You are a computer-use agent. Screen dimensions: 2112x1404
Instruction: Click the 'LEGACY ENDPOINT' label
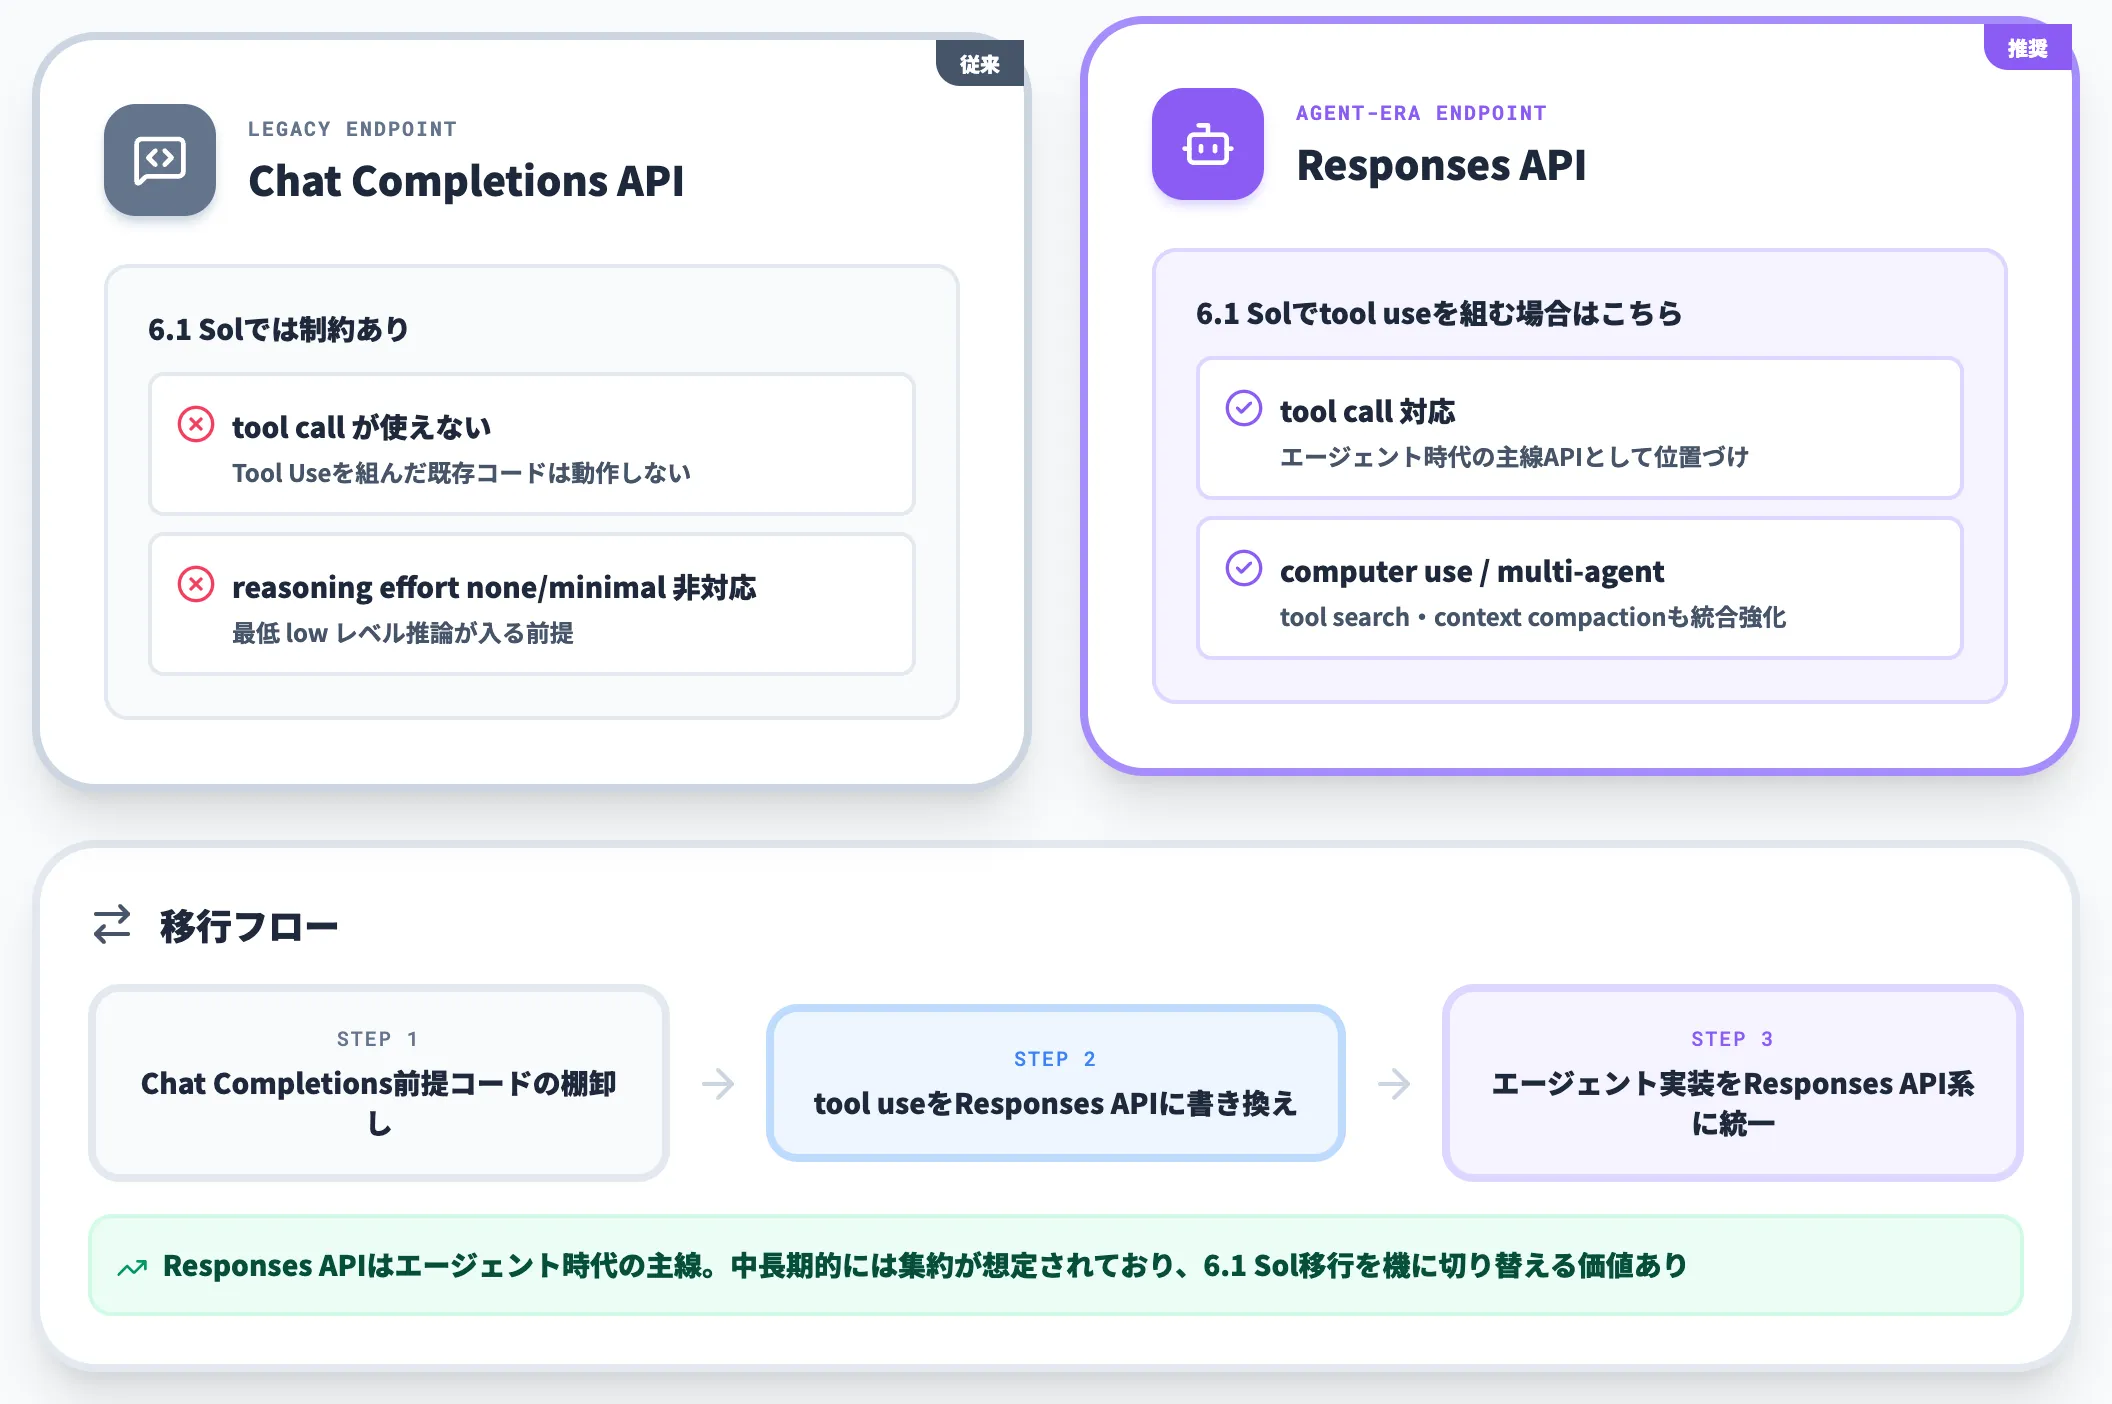[x=353, y=129]
